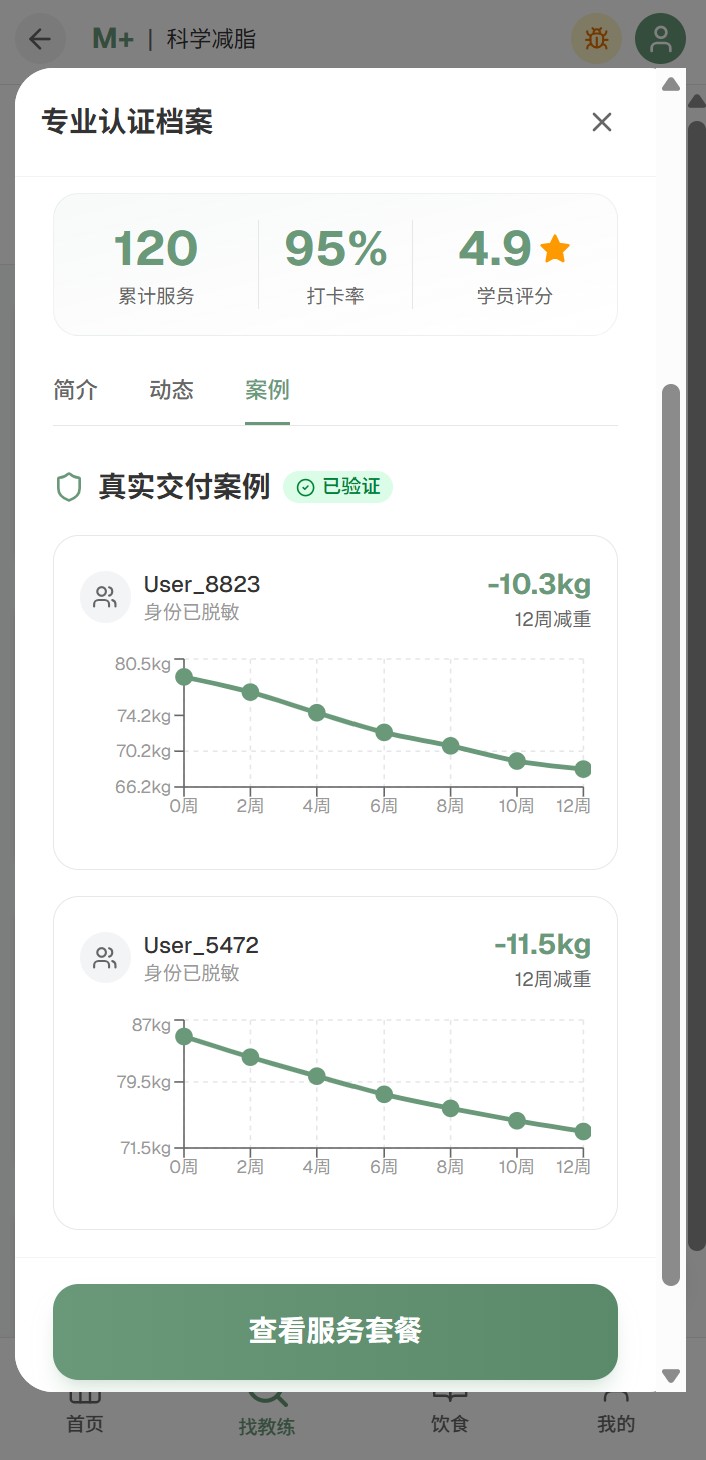
Task: Select User_8823's avatar icon
Action: pyautogui.click(x=105, y=596)
